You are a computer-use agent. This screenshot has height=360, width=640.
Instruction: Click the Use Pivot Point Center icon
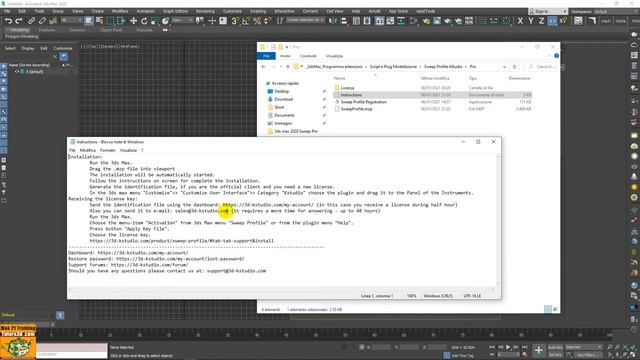click(200, 21)
